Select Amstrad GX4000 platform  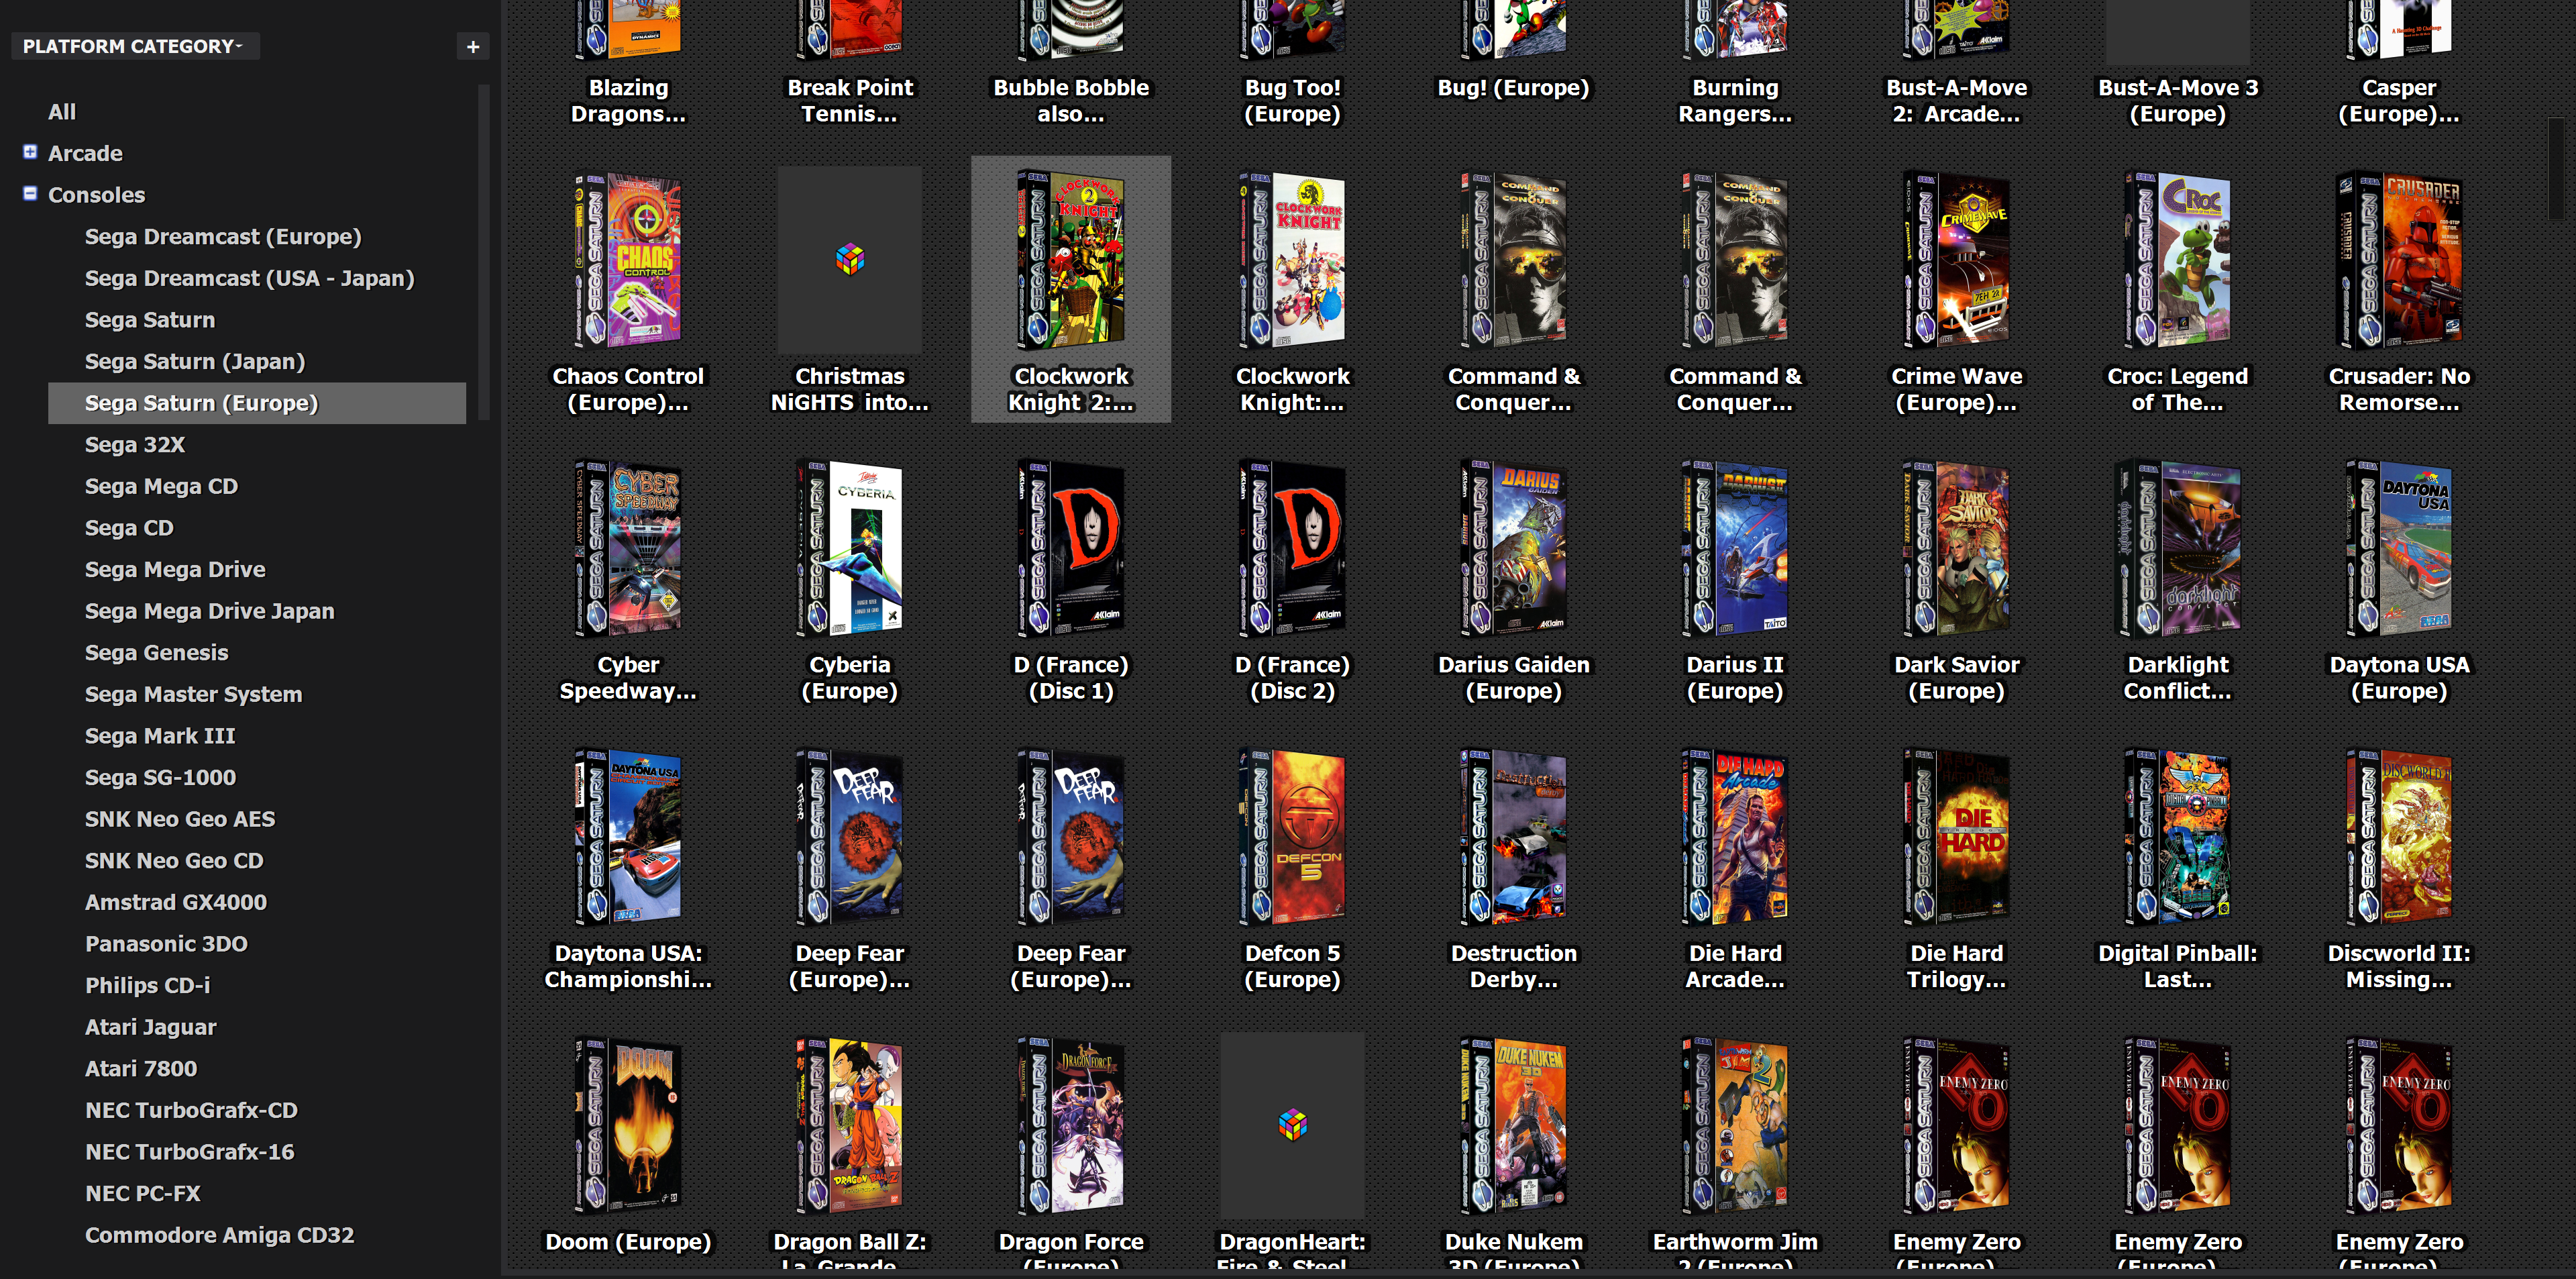tap(176, 903)
